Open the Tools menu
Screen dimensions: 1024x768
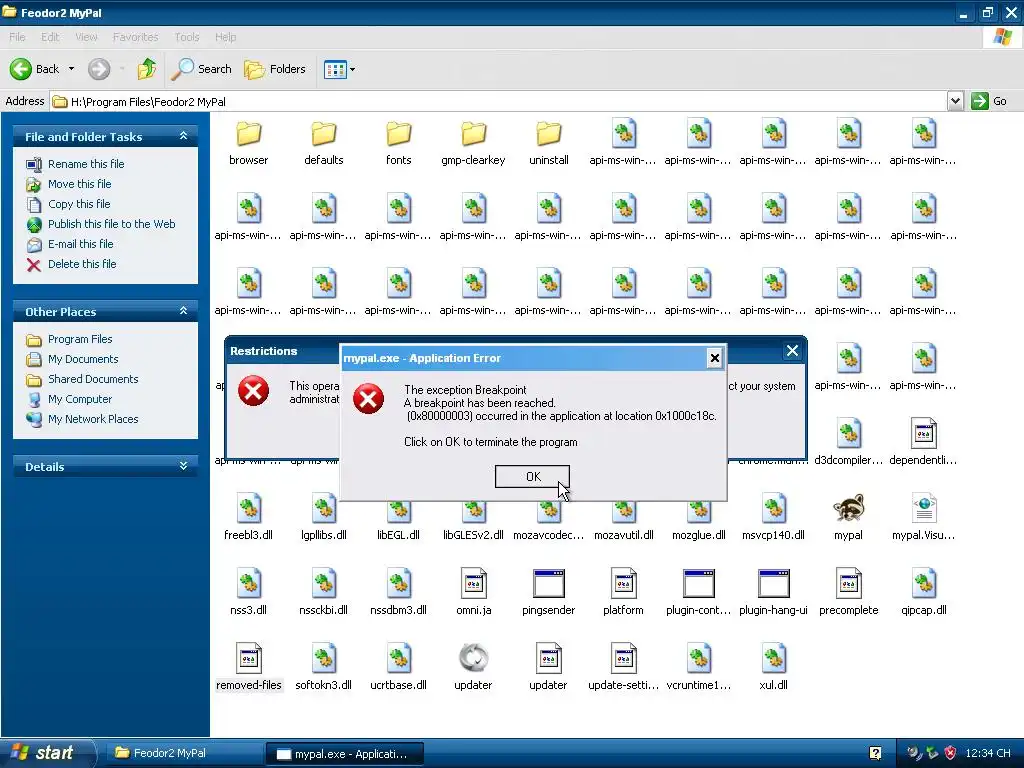pos(187,37)
